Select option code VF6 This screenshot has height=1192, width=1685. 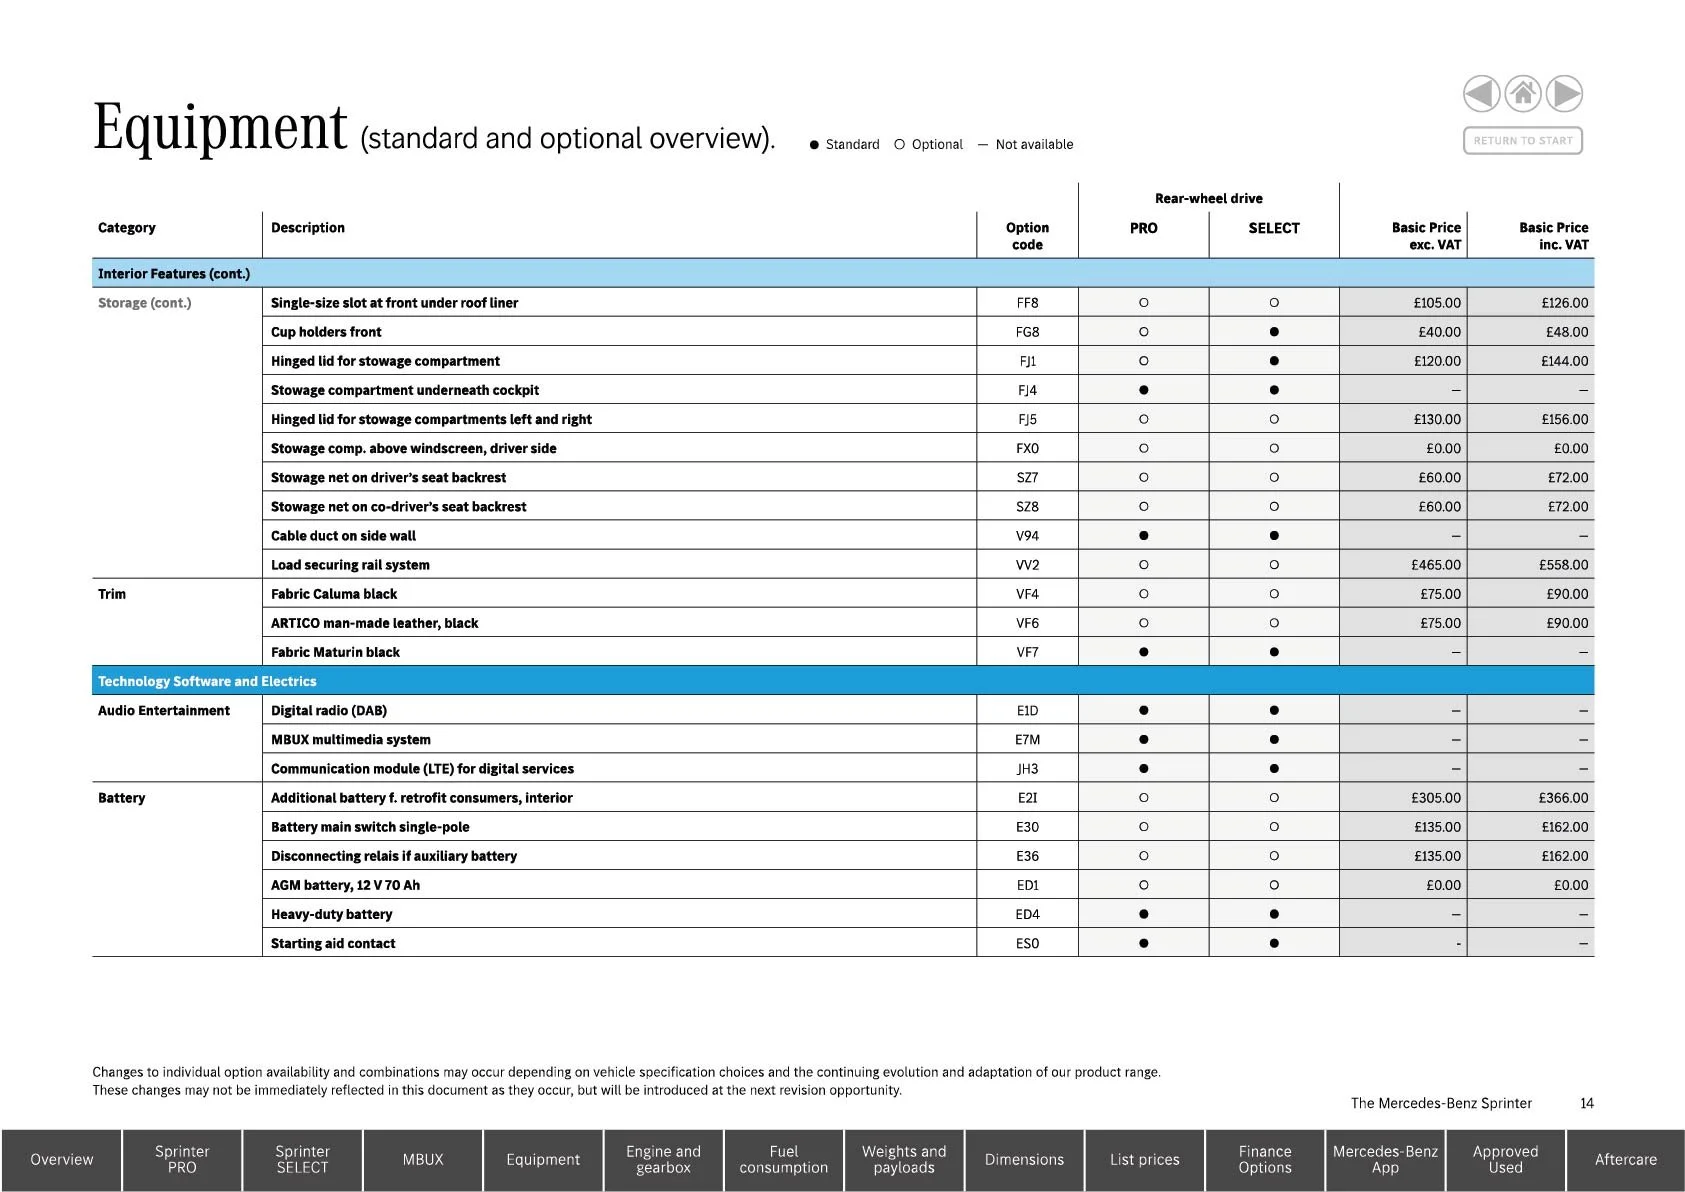[x=1027, y=623]
